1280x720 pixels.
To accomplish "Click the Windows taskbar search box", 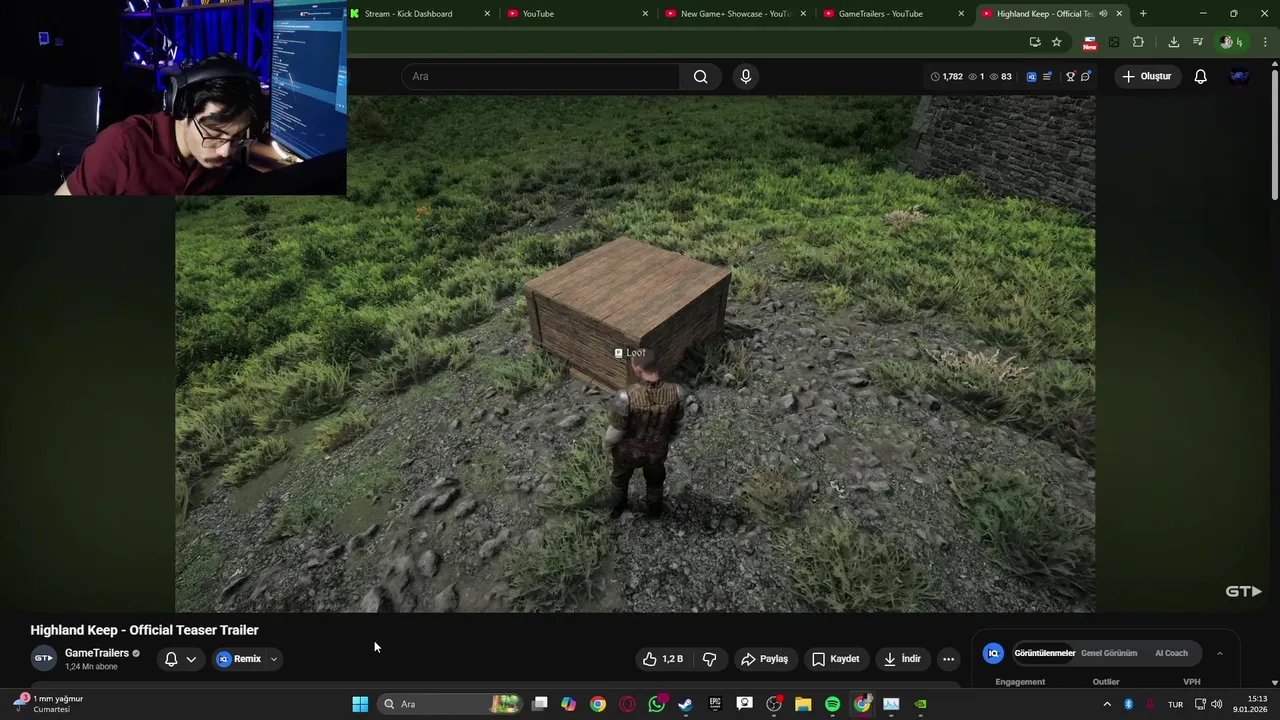I will [x=450, y=704].
